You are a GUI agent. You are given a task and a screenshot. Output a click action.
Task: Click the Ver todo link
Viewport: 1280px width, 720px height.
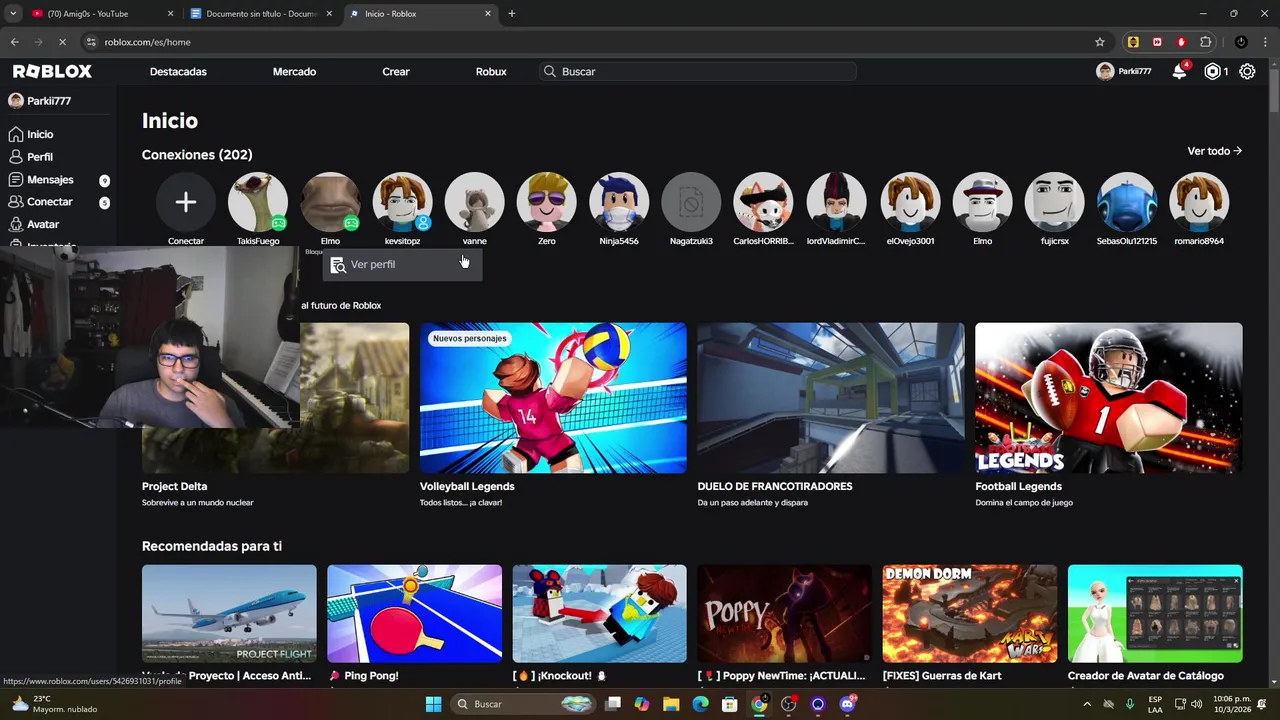pyautogui.click(x=1214, y=151)
